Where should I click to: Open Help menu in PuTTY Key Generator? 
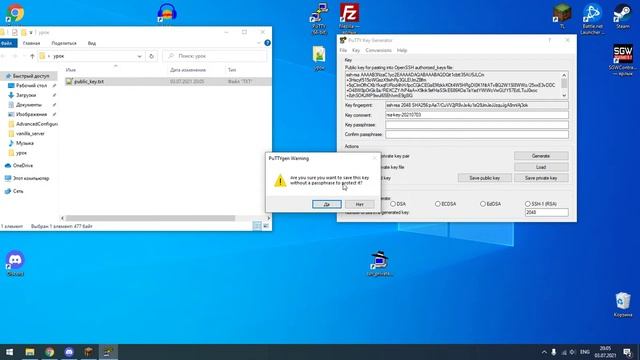click(x=402, y=50)
